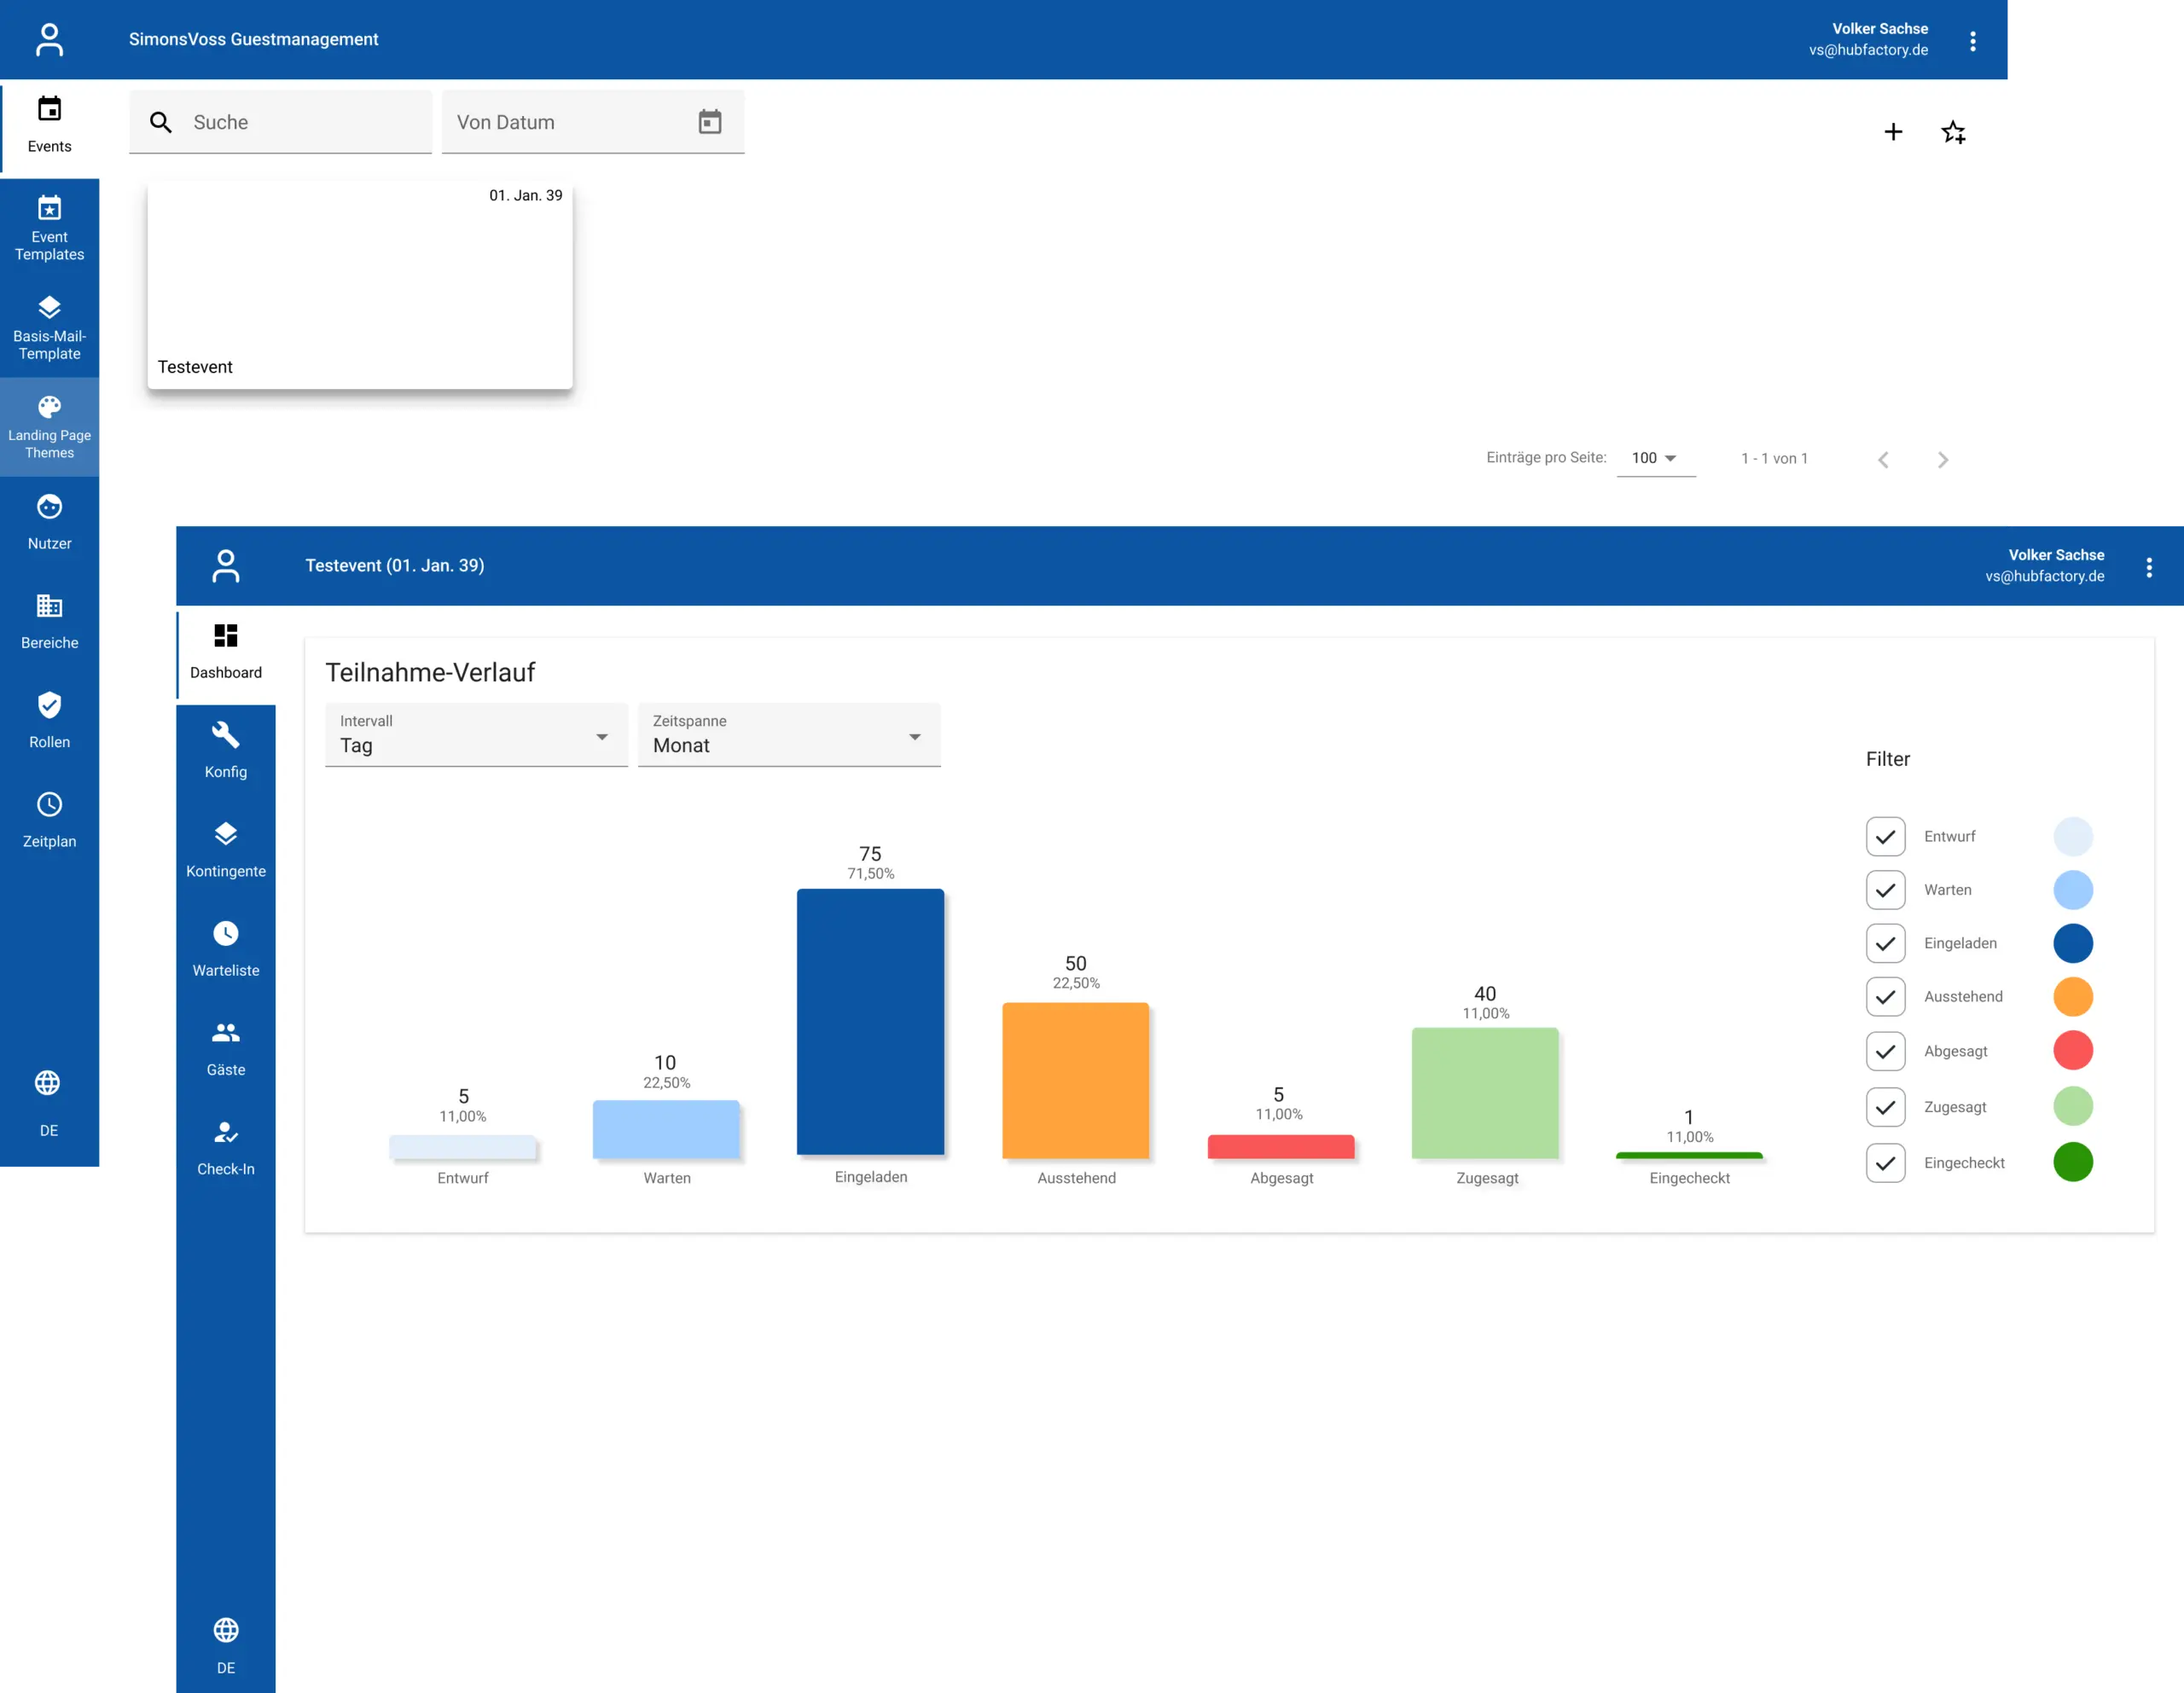Screen dimensions: 2184x1693
Task: Open Landing Page Themes palette icon
Action: (x=49, y=407)
